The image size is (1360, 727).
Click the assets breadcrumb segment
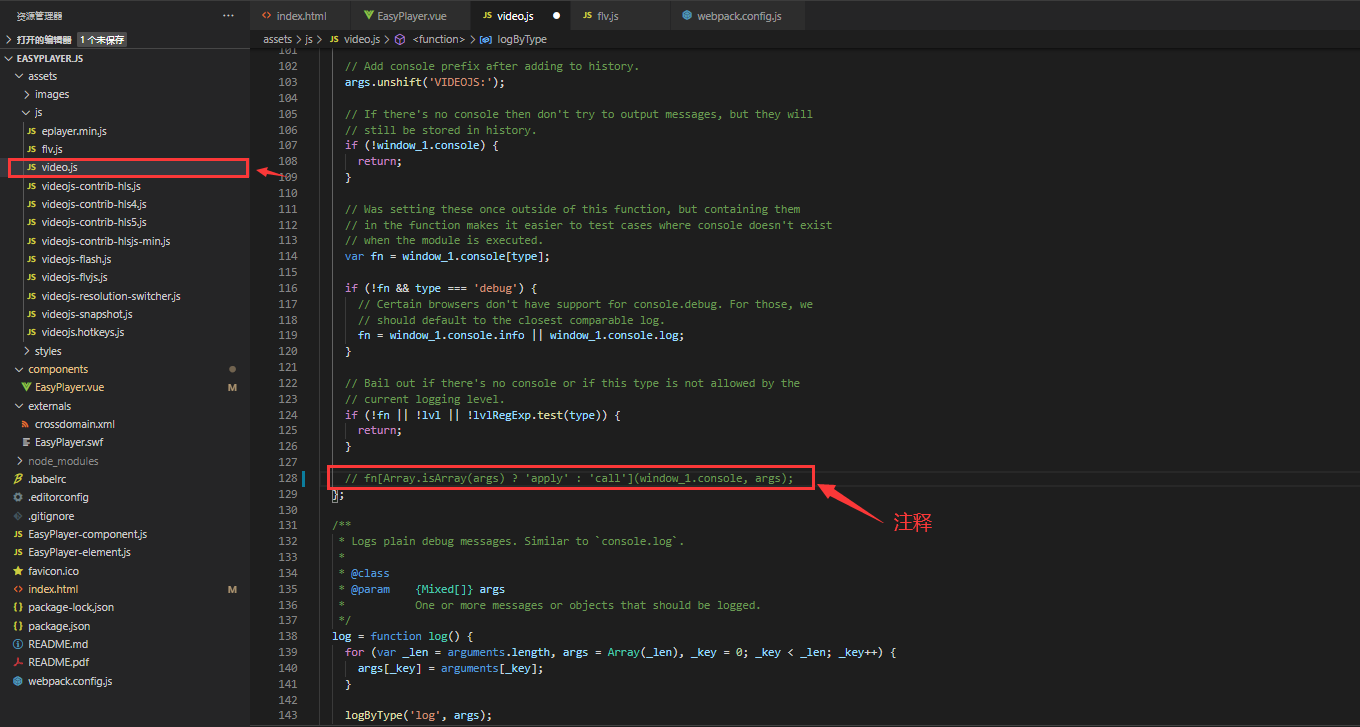[x=277, y=39]
